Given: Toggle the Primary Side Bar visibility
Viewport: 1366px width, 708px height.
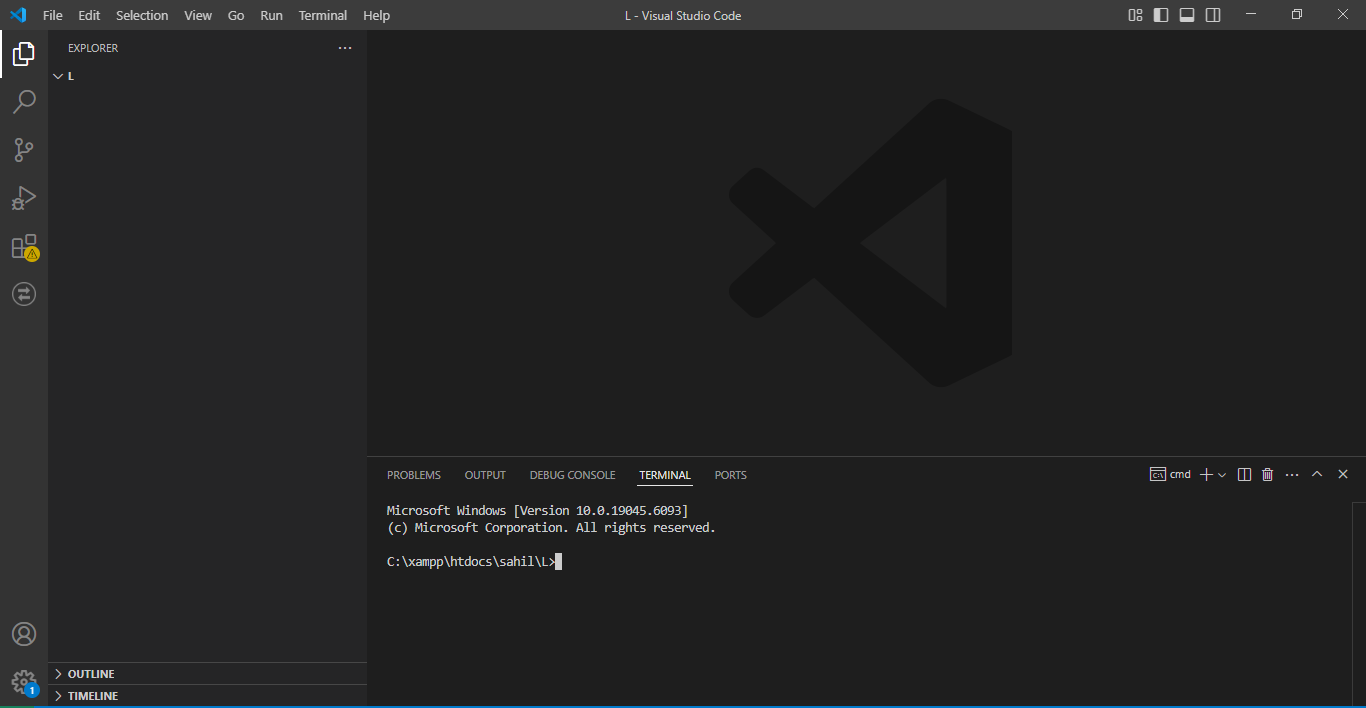Looking at the screenshot, I should pyautogui.click(x=1160, y=15).
